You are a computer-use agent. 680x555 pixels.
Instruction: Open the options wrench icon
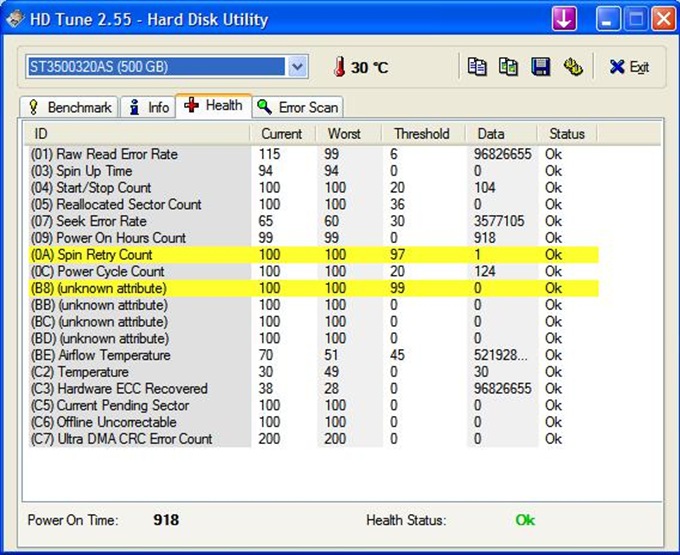click(572, 67)
